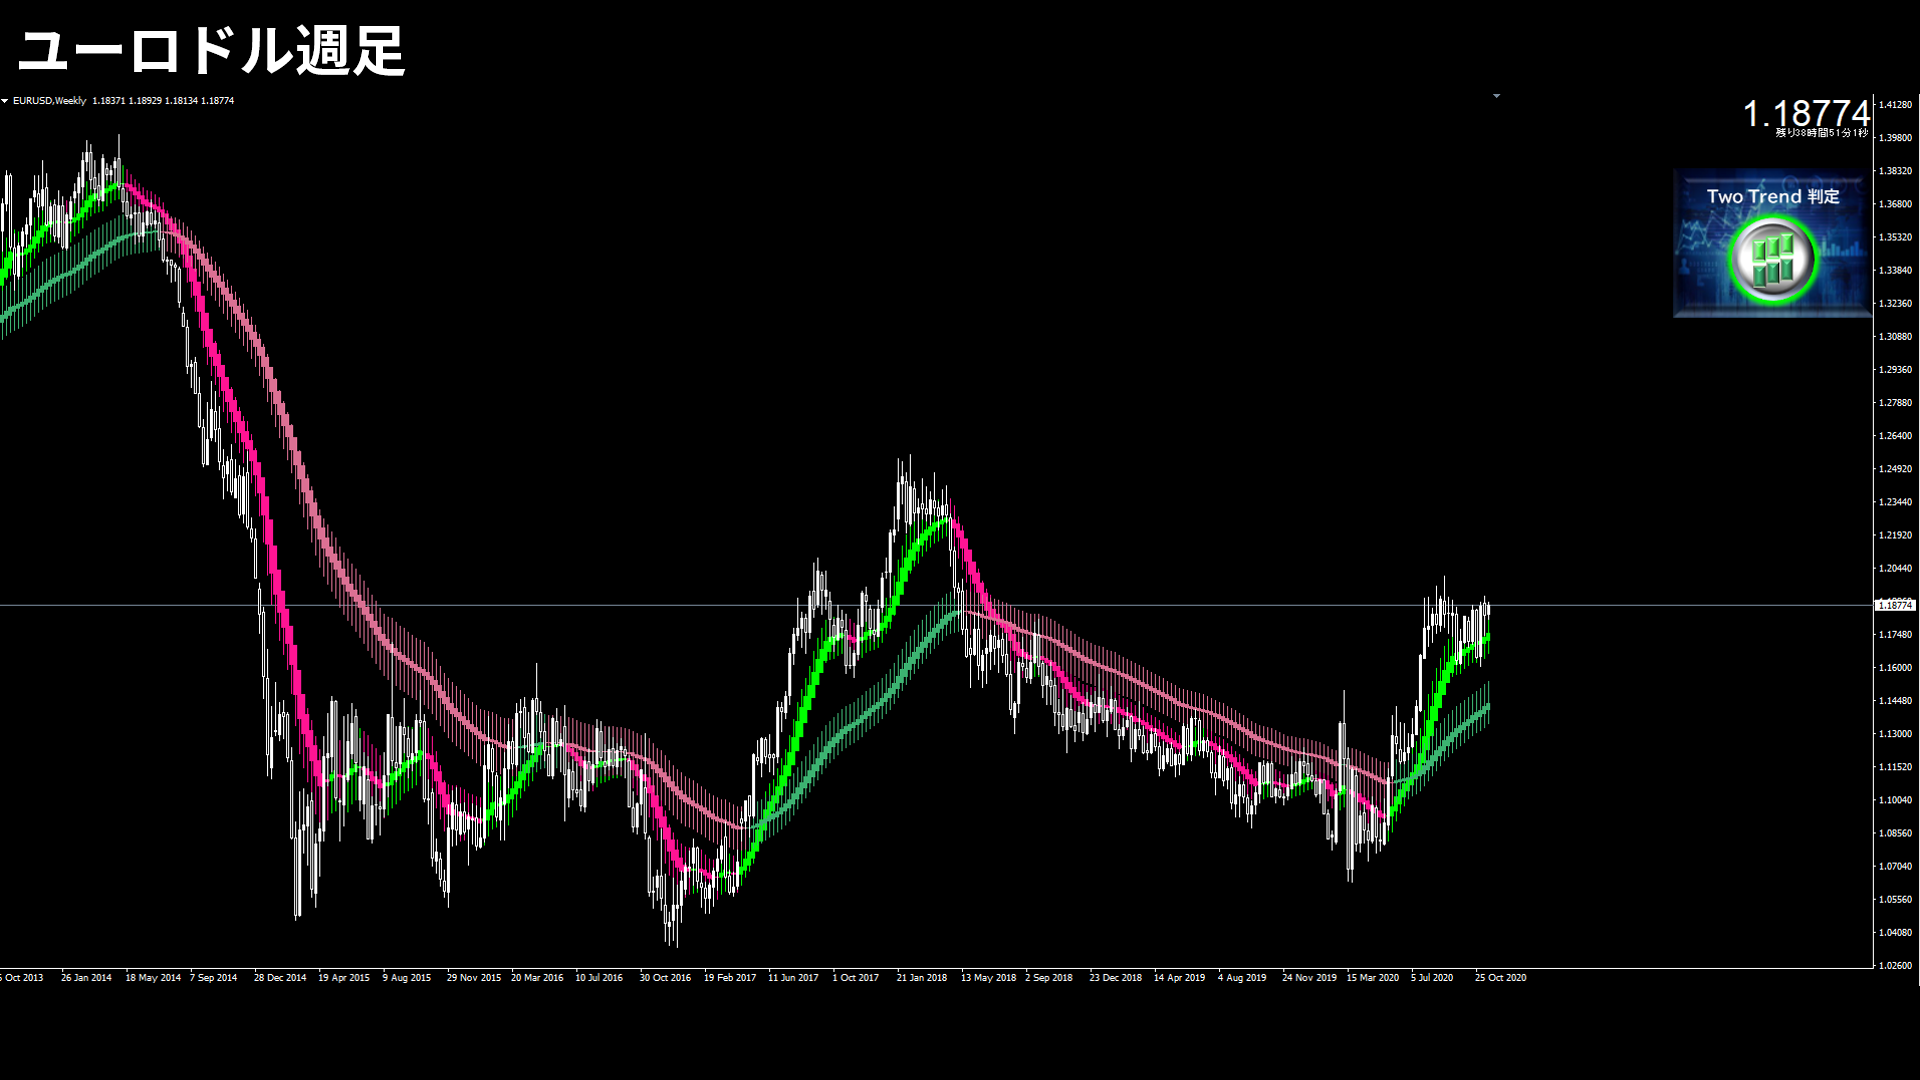Screen dimensions: 1920x1080
Task: Click the 26 Jan 2014 date label
Action: click(x=86, y=978)
